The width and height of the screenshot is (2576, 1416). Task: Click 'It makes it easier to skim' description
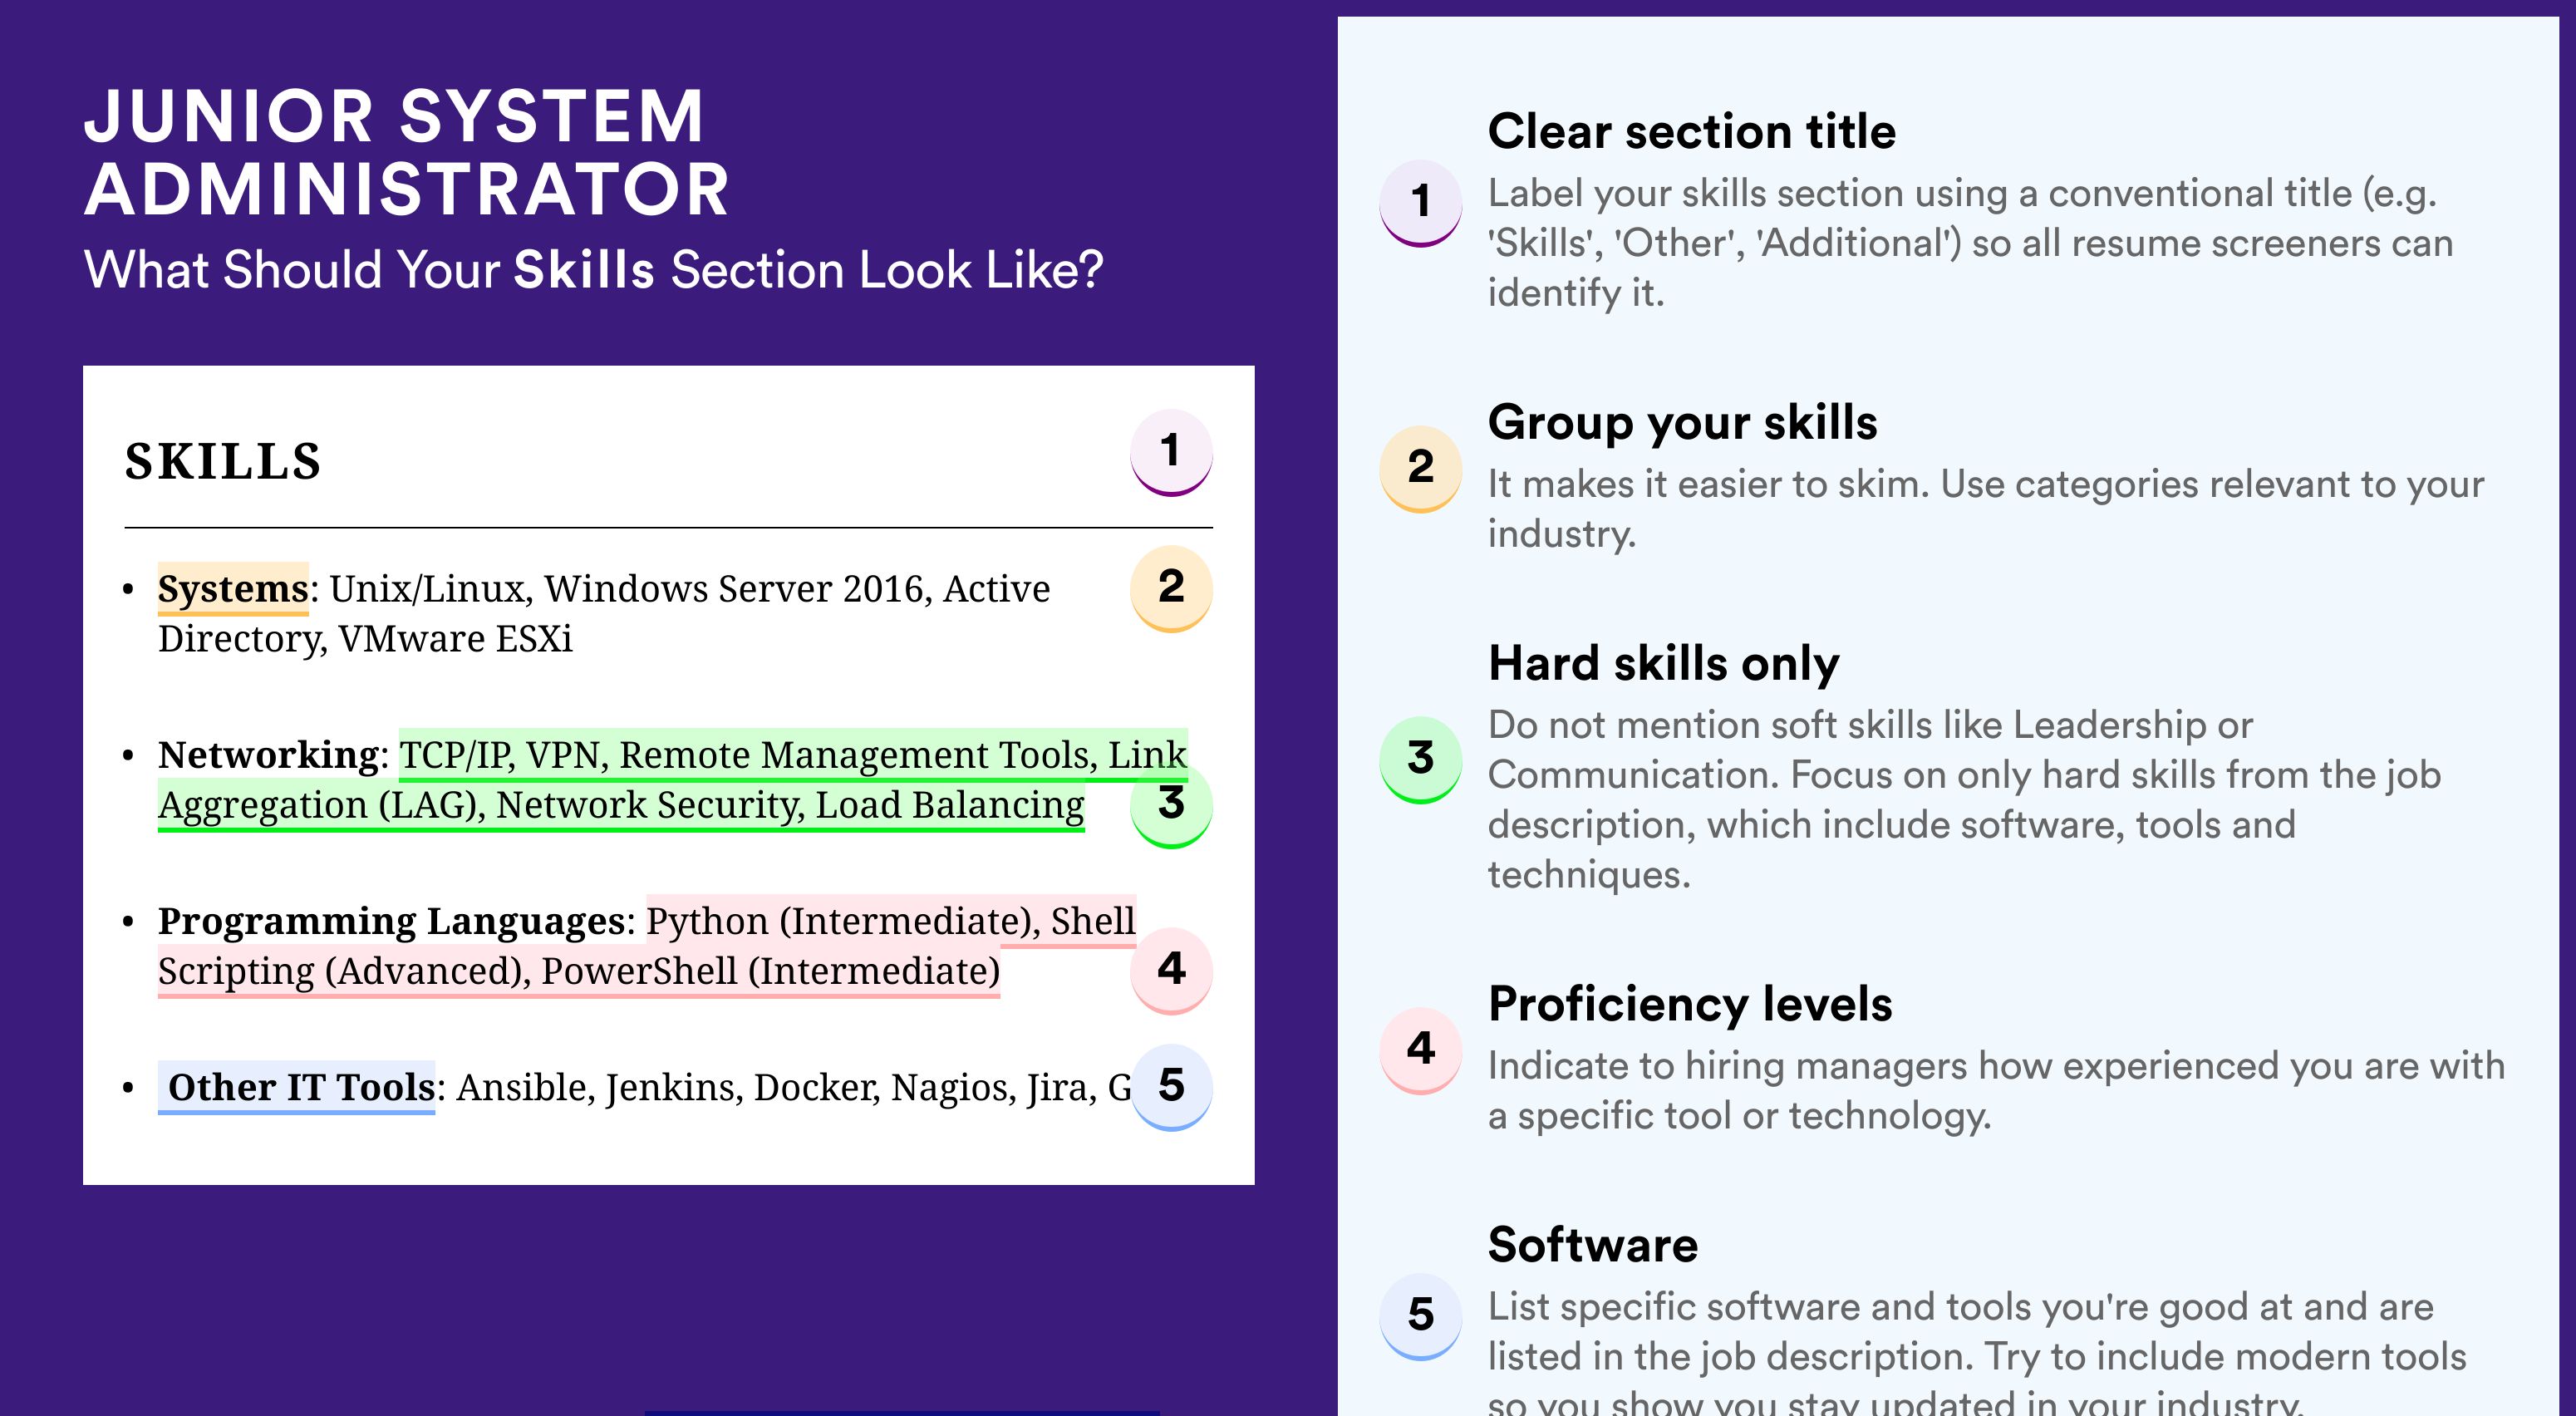(1985, 509)
